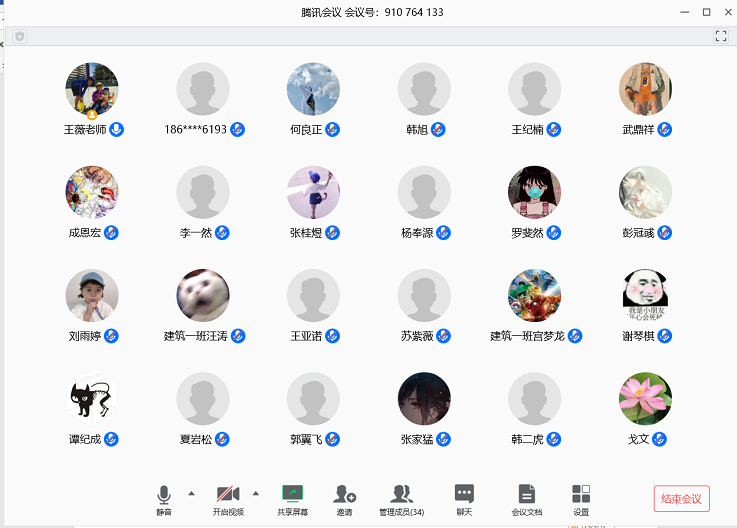This screenshot has width=737, height=528.
Task: Toggle the microphone icon beside 王薇老师
Action: 117,130
